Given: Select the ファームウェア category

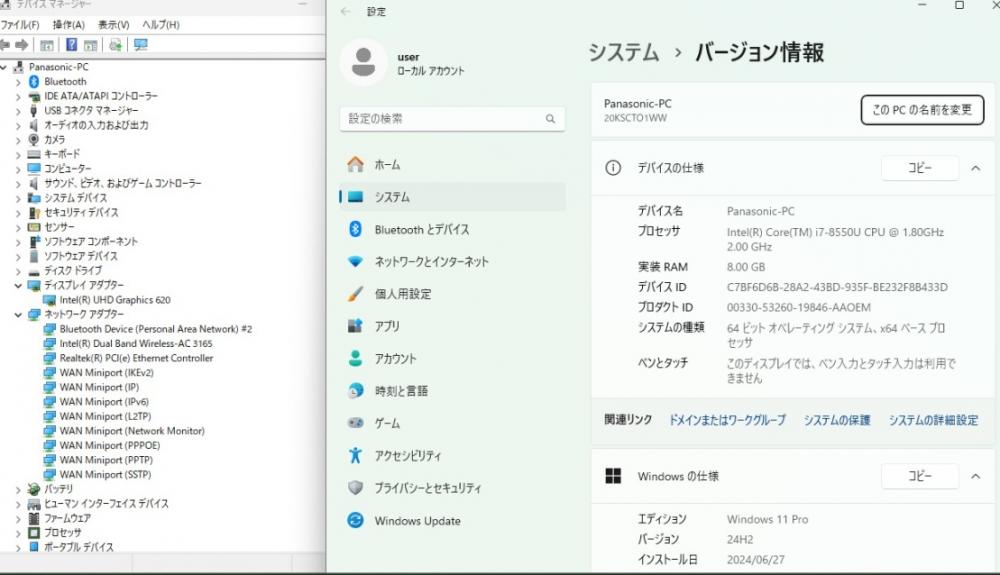Looking at the screenshot, I should coord(67,518).
